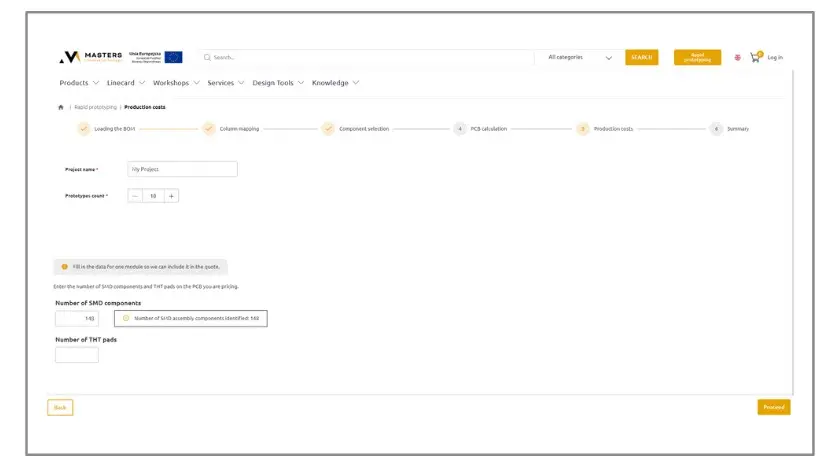Screen dimensions: 840x467
Task: Click the European Union flag emblem
Action: (173, 57)
